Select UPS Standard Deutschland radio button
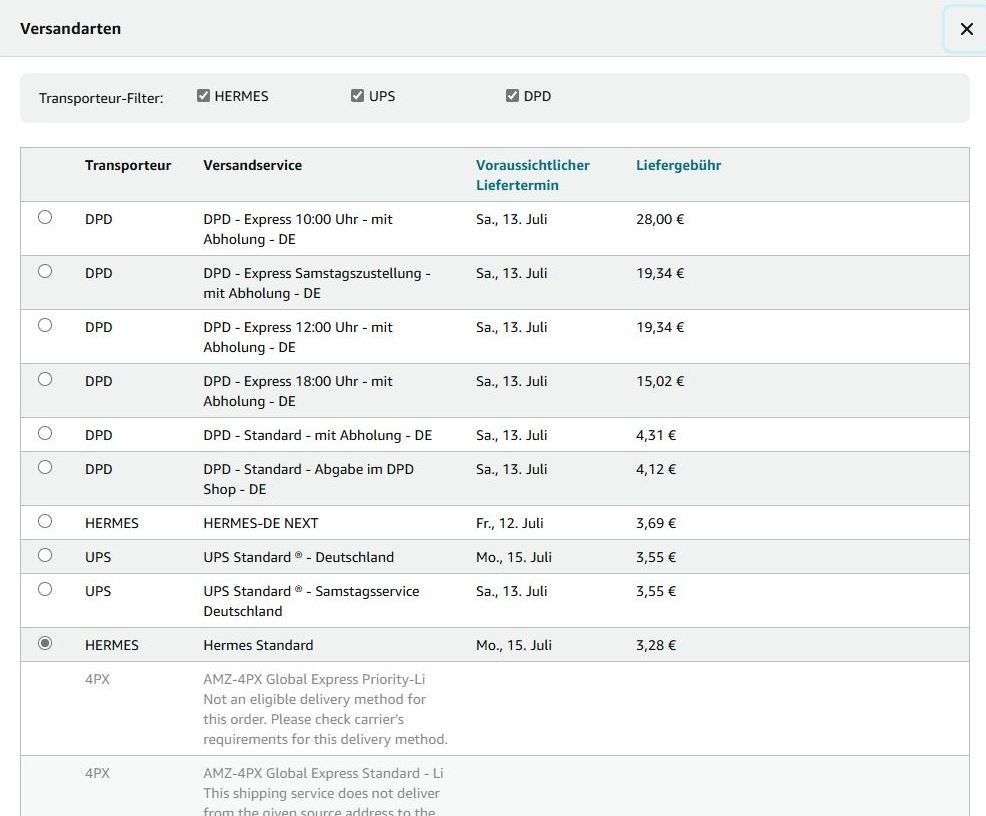986x816 pixels. coord(45,555)
